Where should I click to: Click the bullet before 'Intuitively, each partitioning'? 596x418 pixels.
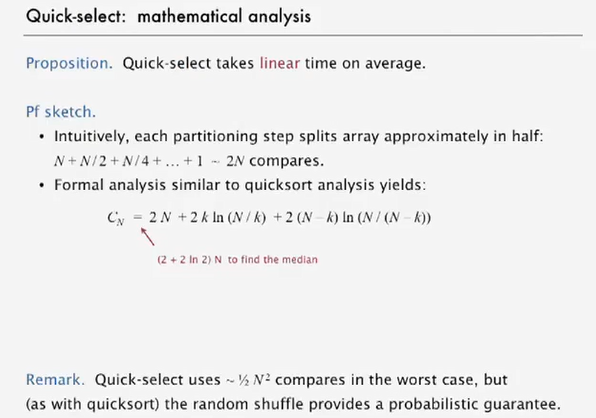42,137
